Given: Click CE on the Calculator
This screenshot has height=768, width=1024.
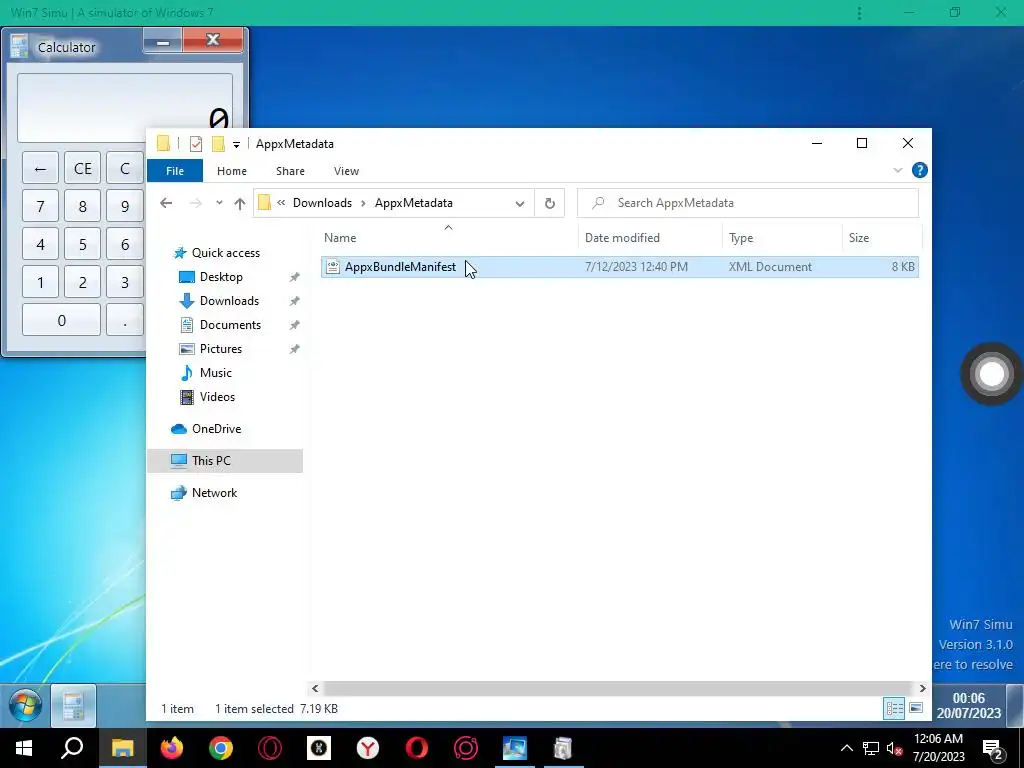Looking at the screenshot, I should point(83,169).
